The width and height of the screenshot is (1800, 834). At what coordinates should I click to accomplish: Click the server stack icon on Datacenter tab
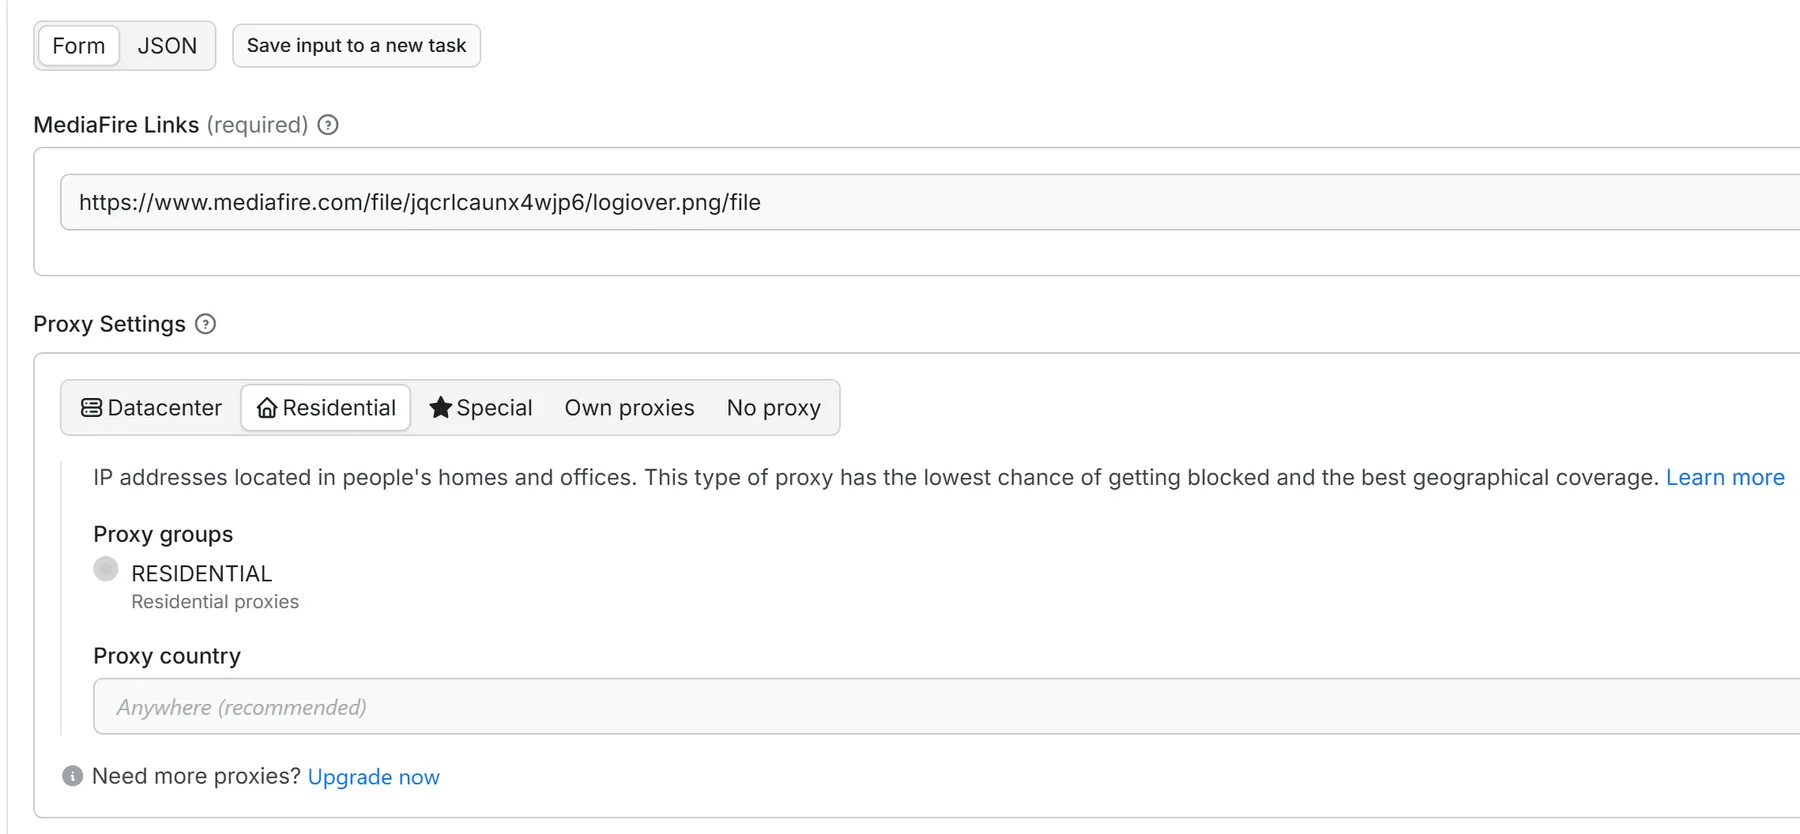pyautogui.click(x=92, y=407)
